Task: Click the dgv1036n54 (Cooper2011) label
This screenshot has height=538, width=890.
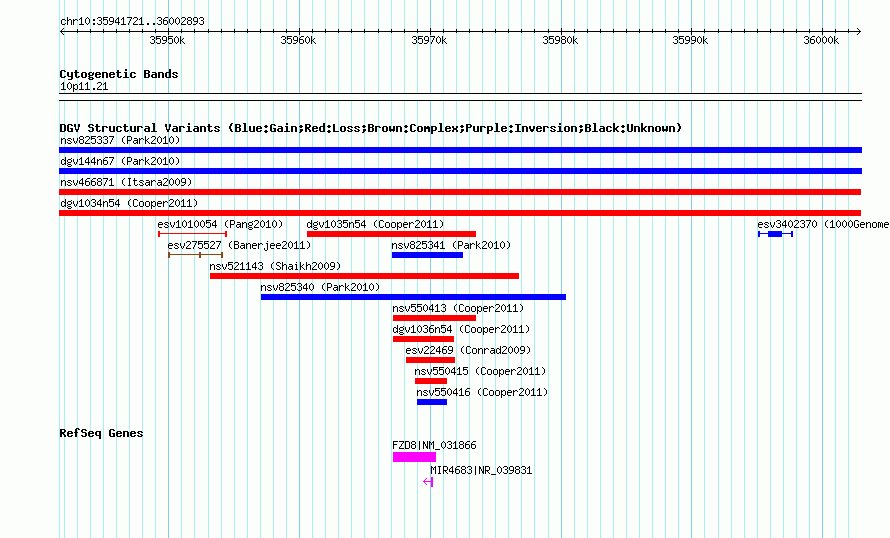Action: (461, 329)
